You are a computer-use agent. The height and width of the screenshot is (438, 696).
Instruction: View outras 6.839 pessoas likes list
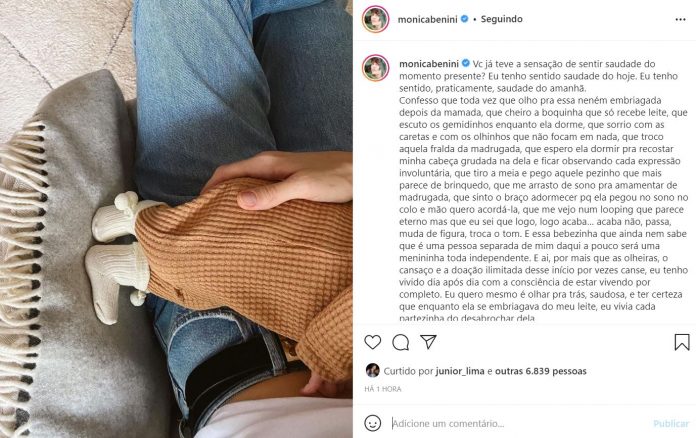point(541,371)
